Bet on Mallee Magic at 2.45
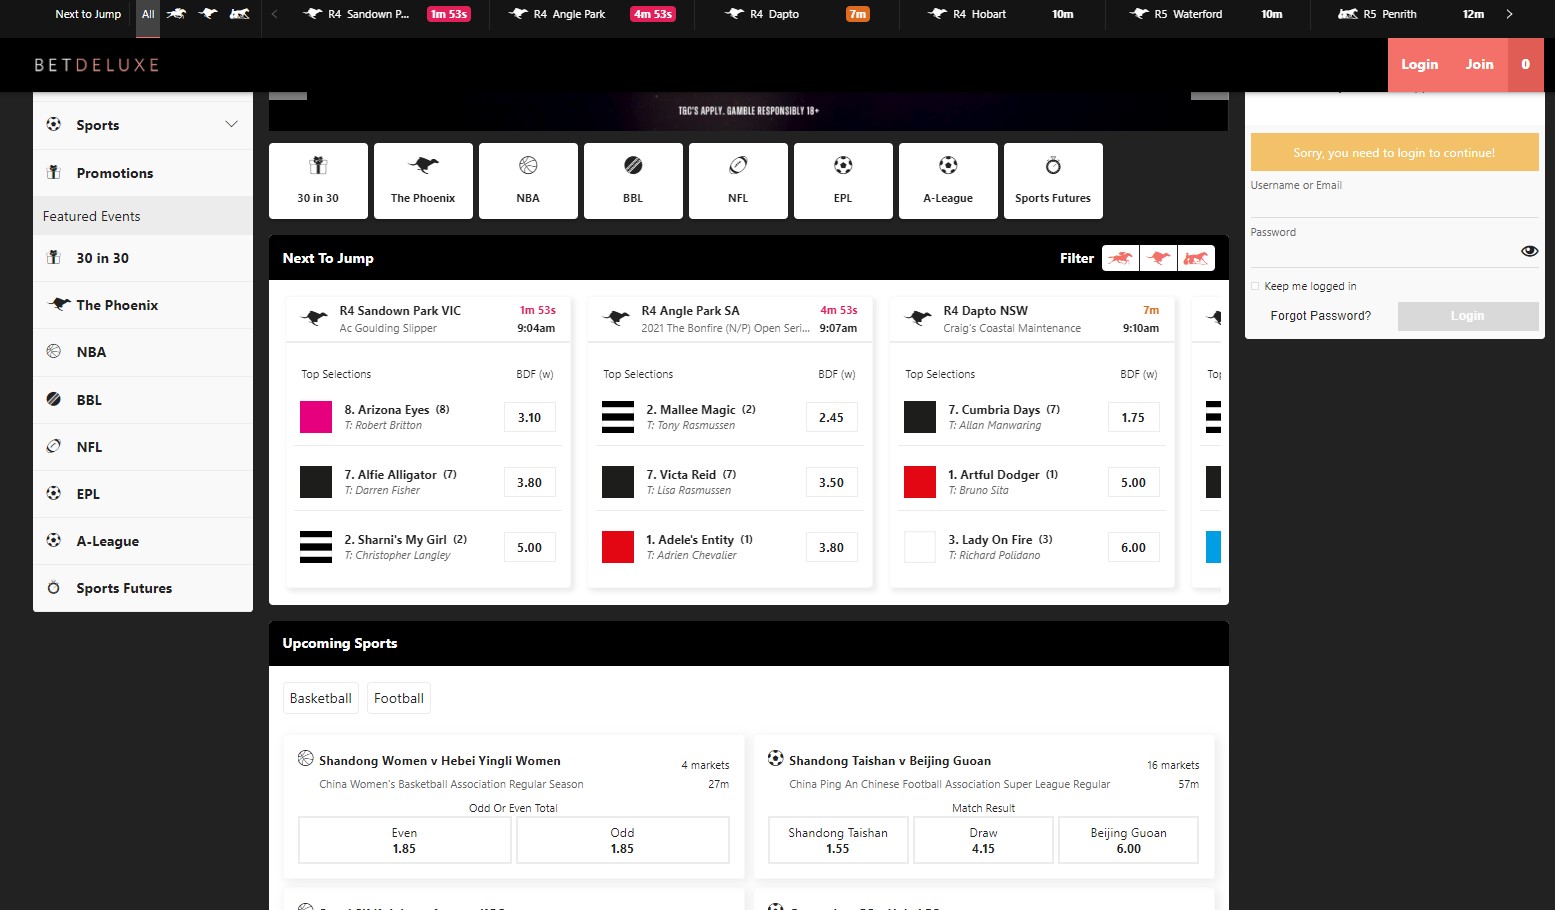 pyautogui.click(x=831, y=417)
